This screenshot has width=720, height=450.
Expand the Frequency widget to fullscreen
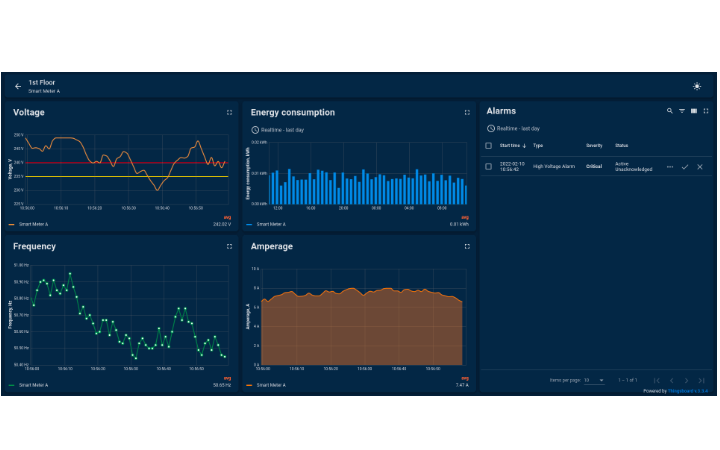coord(229,246)
